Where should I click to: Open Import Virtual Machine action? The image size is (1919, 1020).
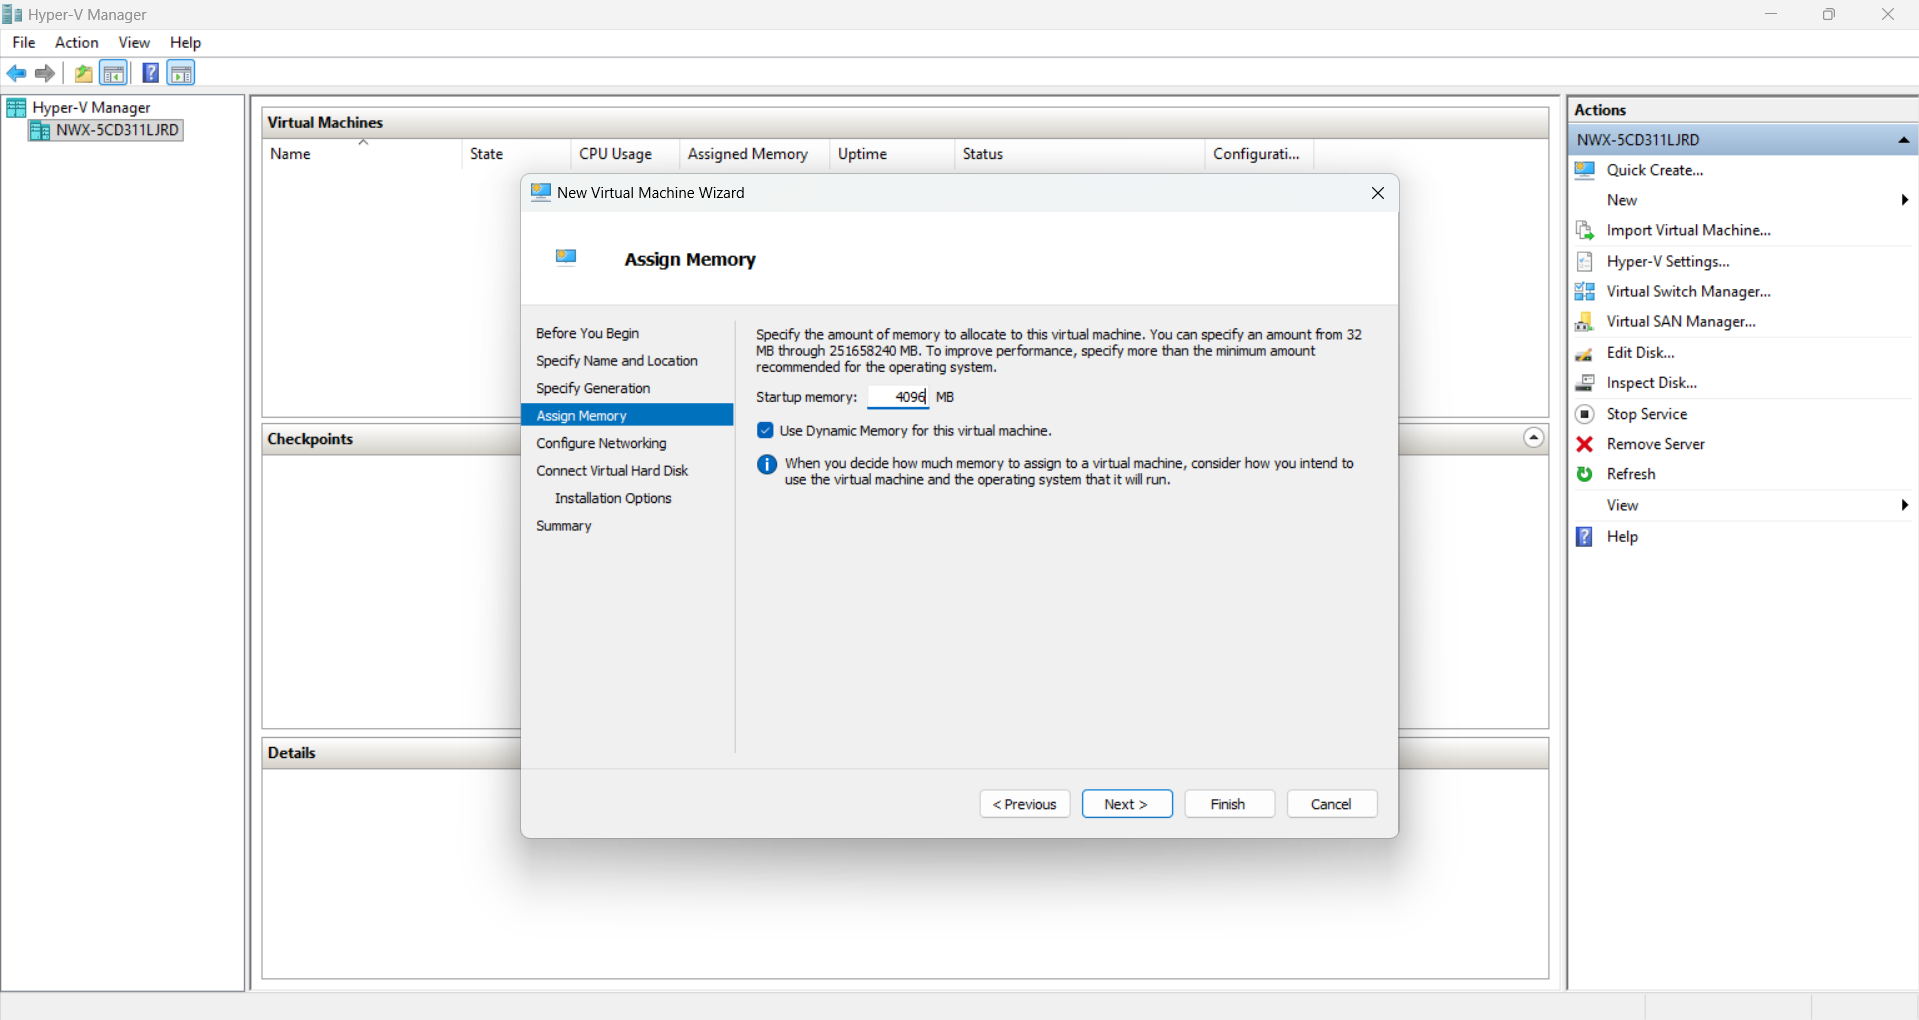(1687, 230)
